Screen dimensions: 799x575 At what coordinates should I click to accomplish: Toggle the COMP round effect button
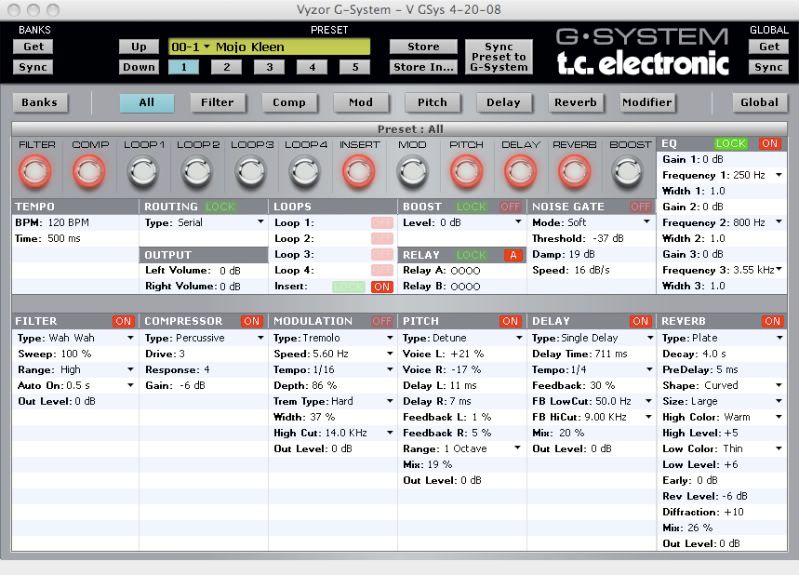89,171
